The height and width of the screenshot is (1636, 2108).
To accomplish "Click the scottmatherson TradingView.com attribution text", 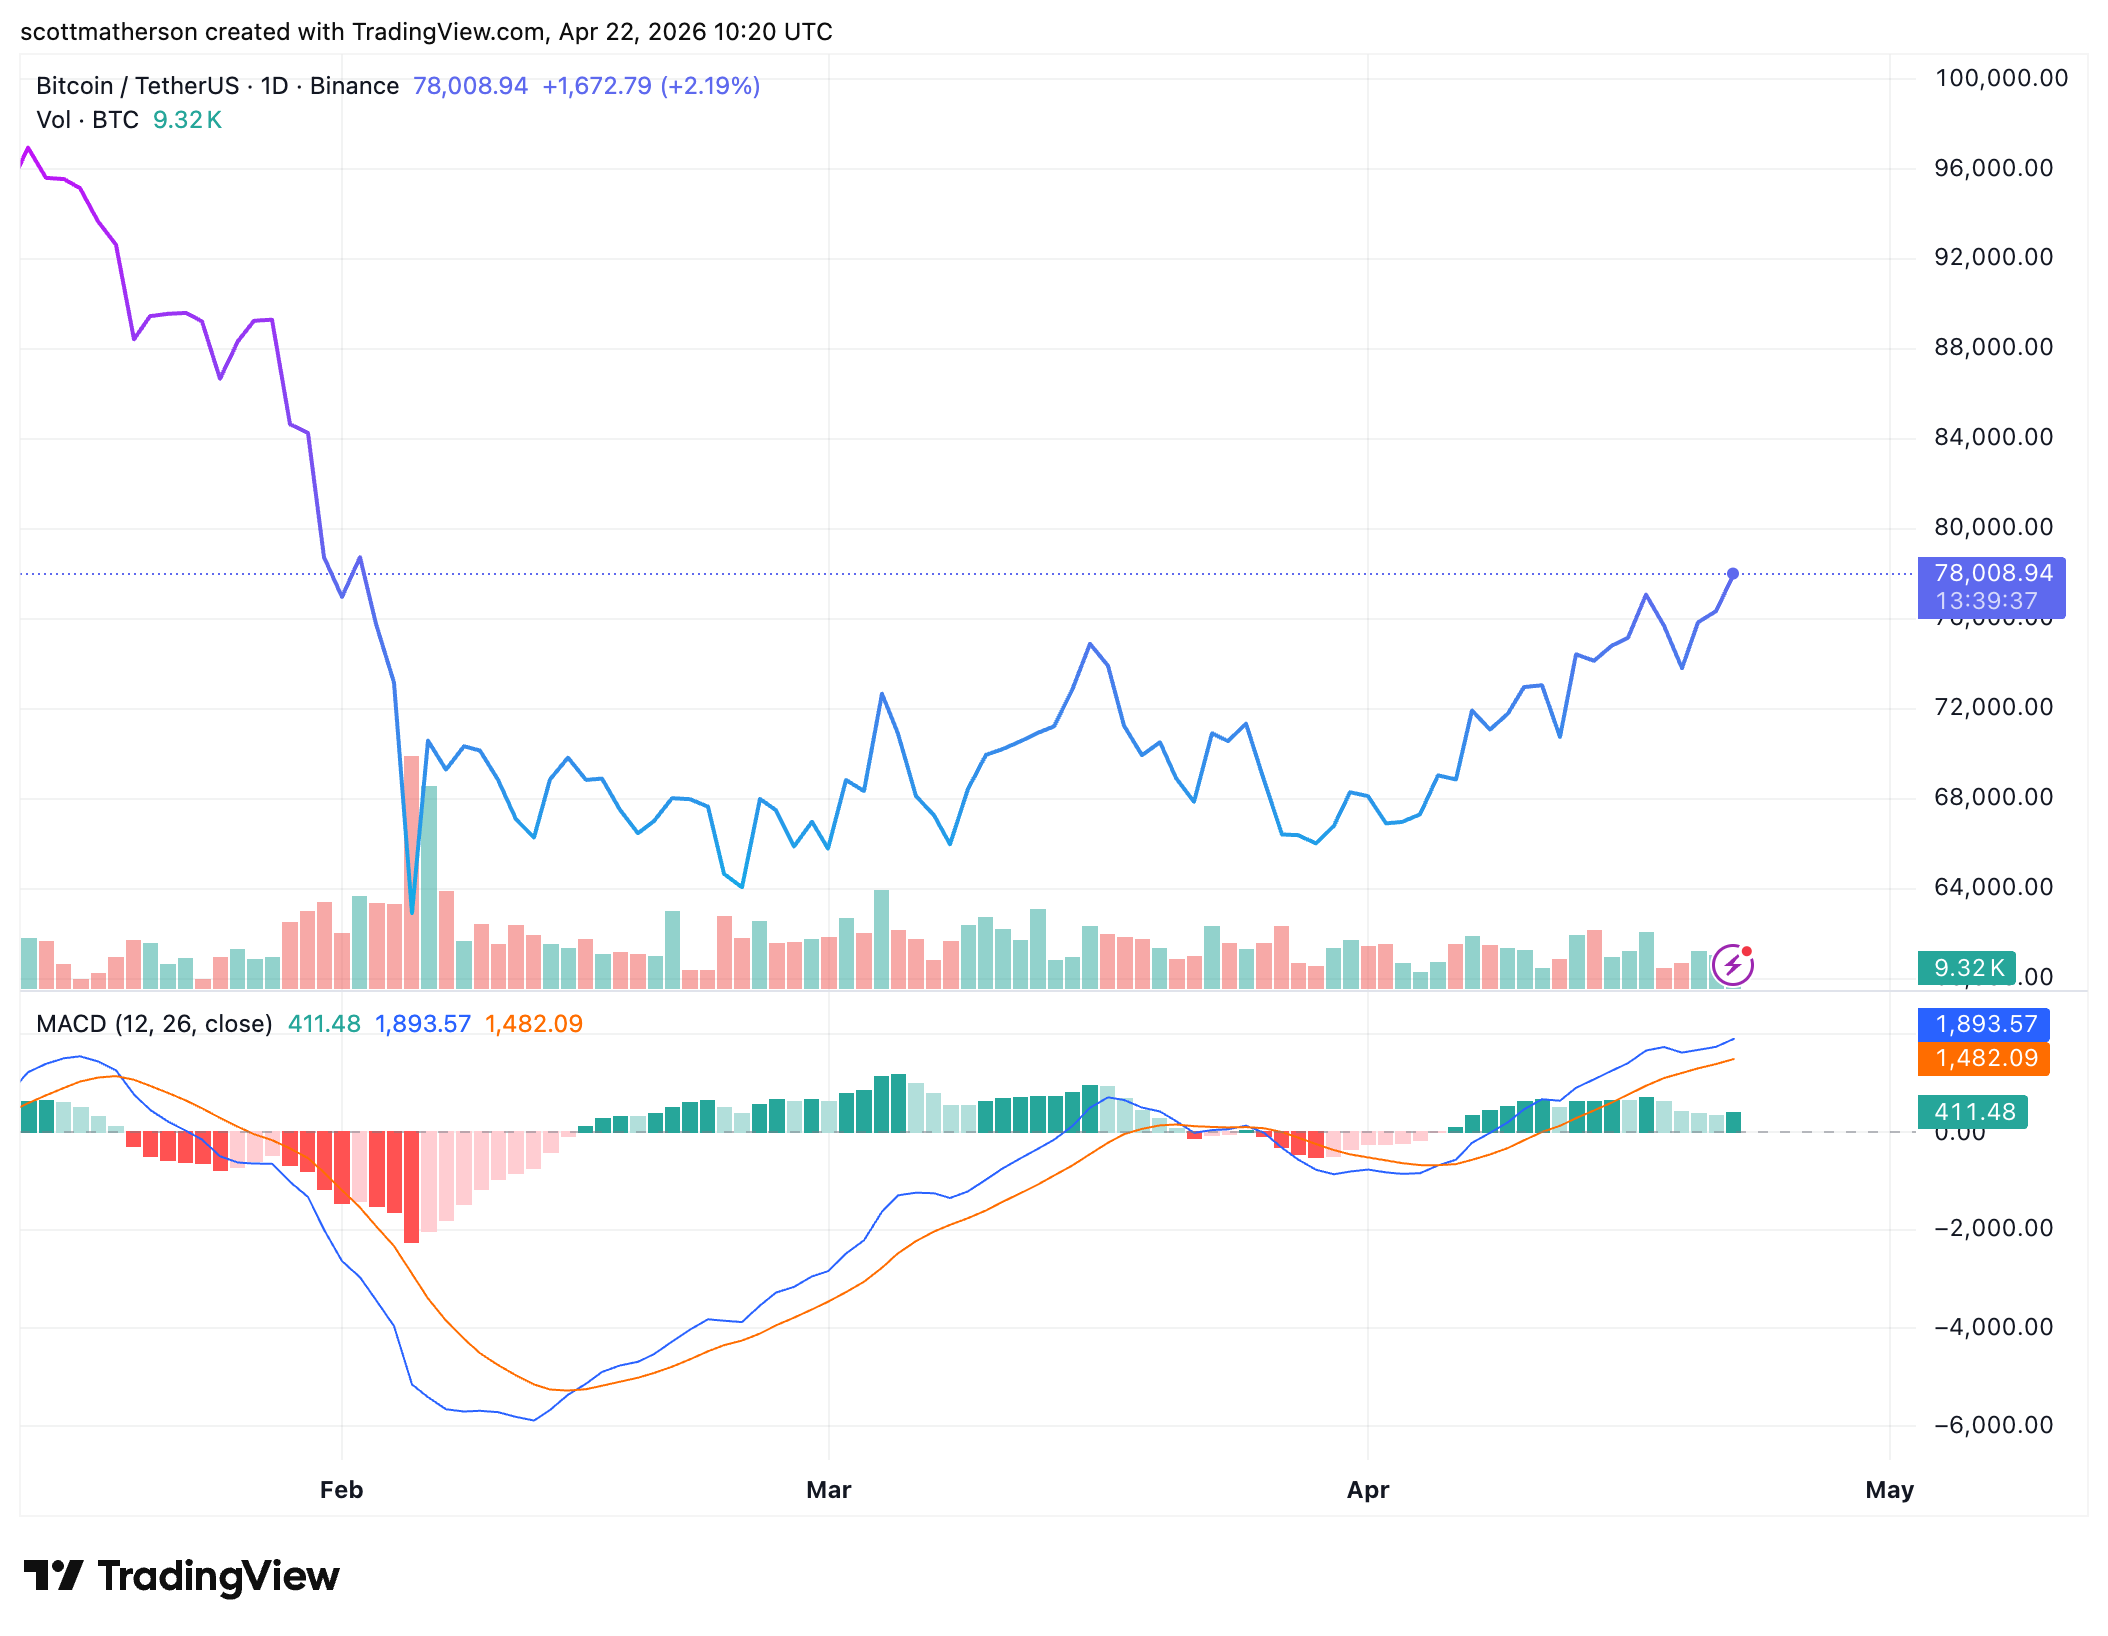I will (x=426, y=32).
